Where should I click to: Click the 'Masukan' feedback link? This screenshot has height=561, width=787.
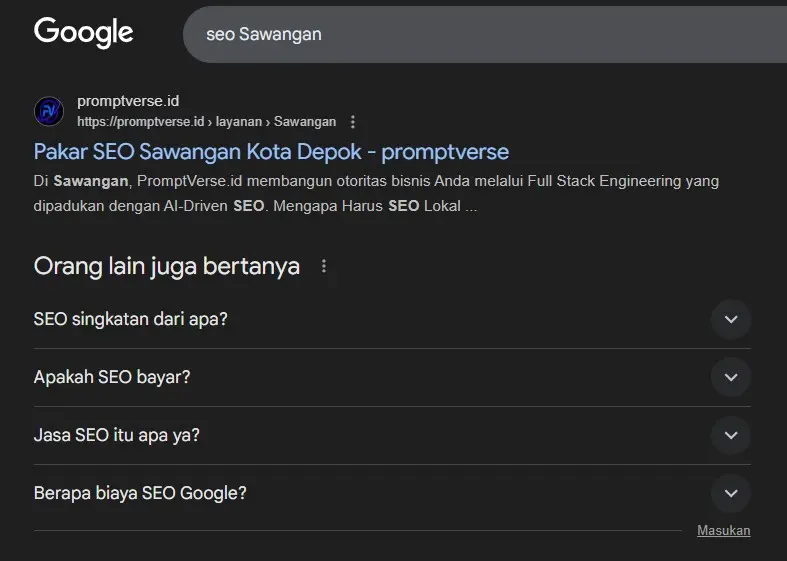click(x=723, y=531)
